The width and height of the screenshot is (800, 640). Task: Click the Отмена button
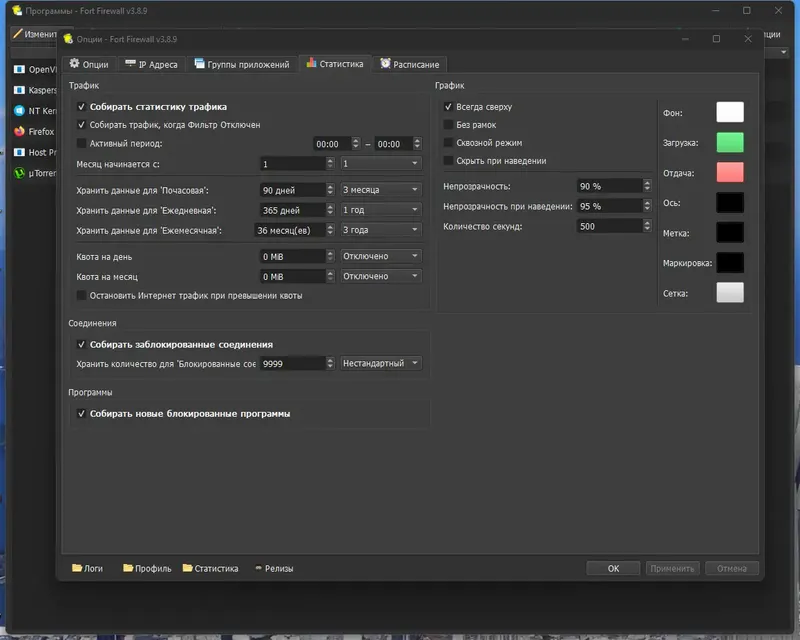tap(732, 568)
